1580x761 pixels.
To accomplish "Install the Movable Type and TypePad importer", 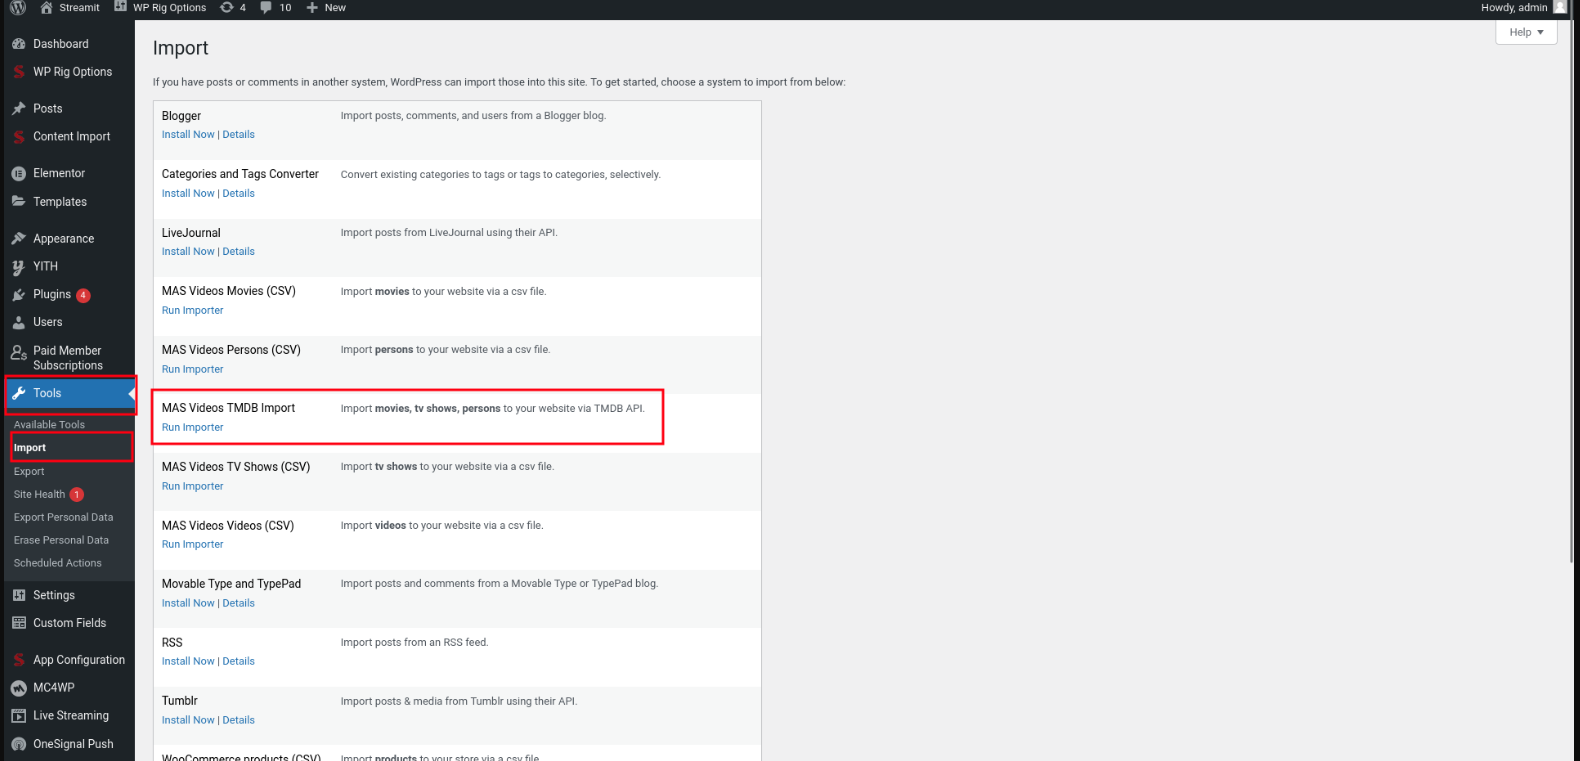I will coord(188,603).
